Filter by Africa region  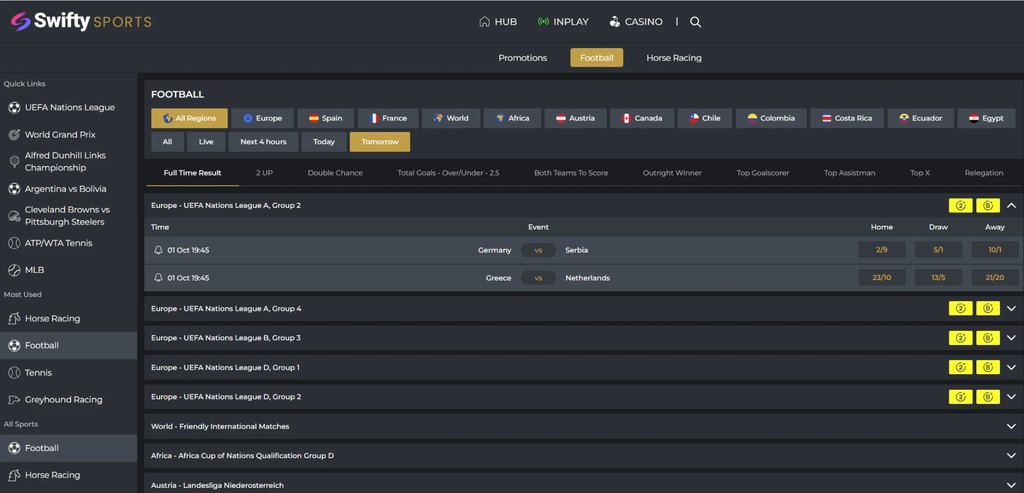pyautogui.click(x=513, y=118)
